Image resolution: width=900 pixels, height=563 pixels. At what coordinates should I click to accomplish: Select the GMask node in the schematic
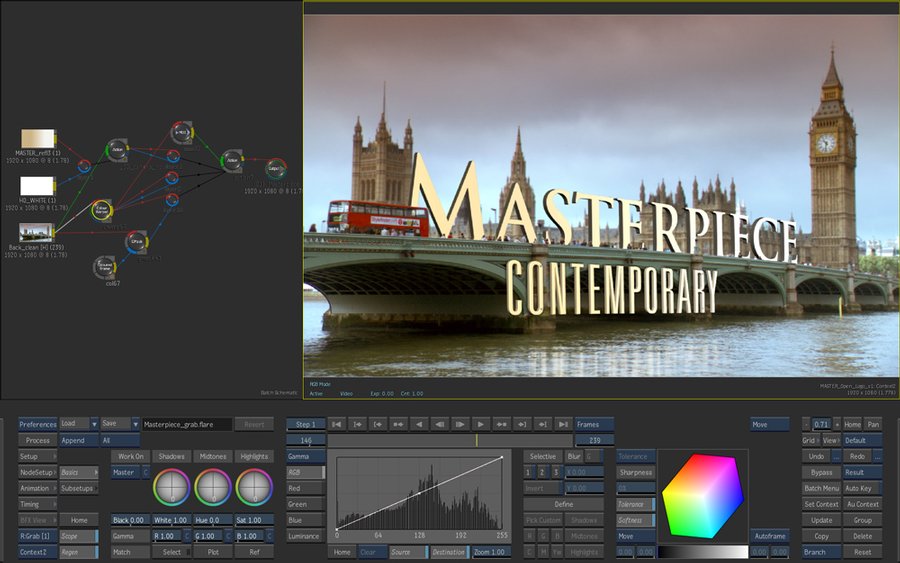[136, 242]
